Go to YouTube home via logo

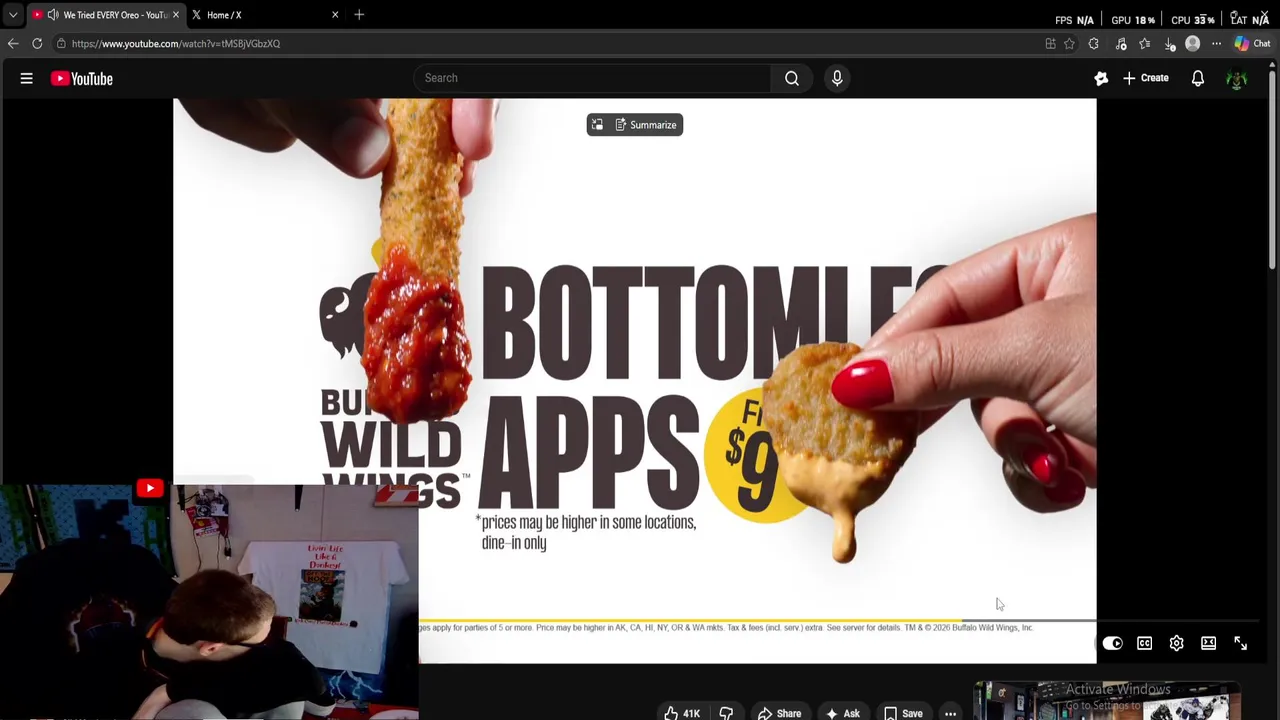click(82, 78)
